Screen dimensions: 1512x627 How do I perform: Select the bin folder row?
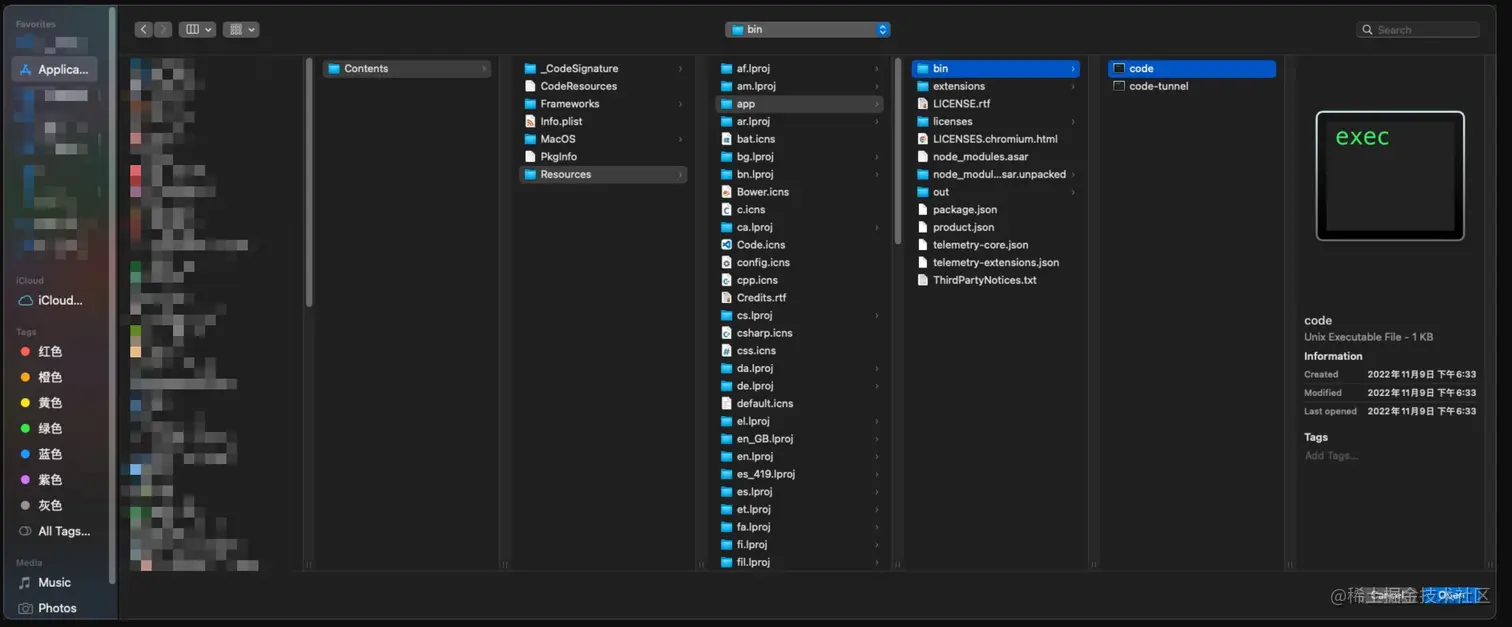(x=996, y=69)
